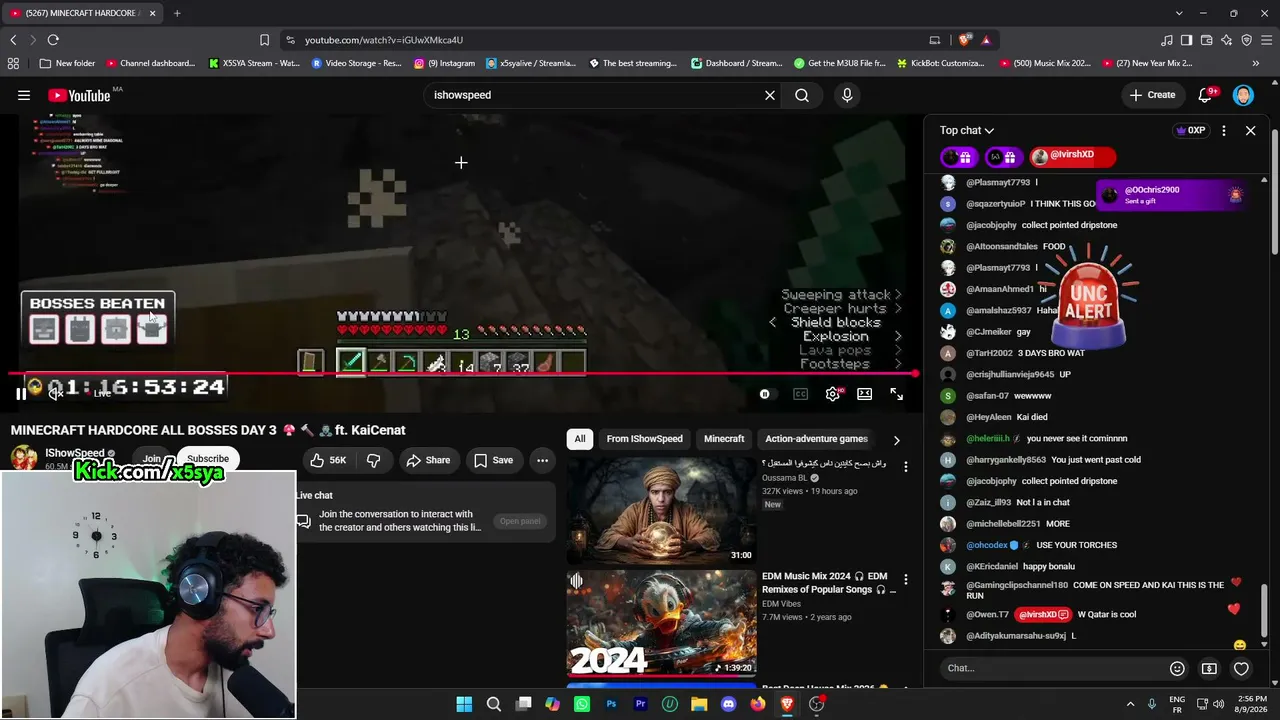This screenshot has height=720, width=1280.
Task: Open Top chat mode dropdown
Action: (x=967, y=131)
